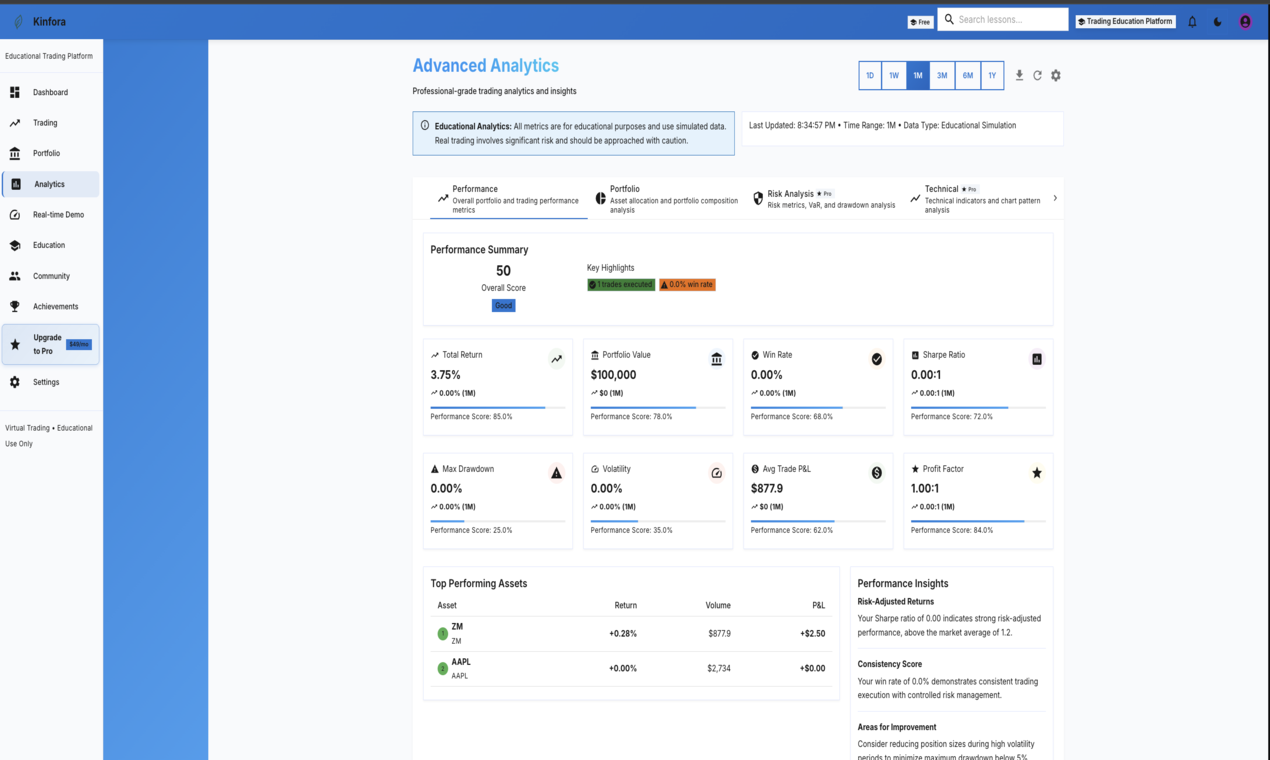
Task: Toggle dark mode moon icon
Action: tap(1218, 21)
